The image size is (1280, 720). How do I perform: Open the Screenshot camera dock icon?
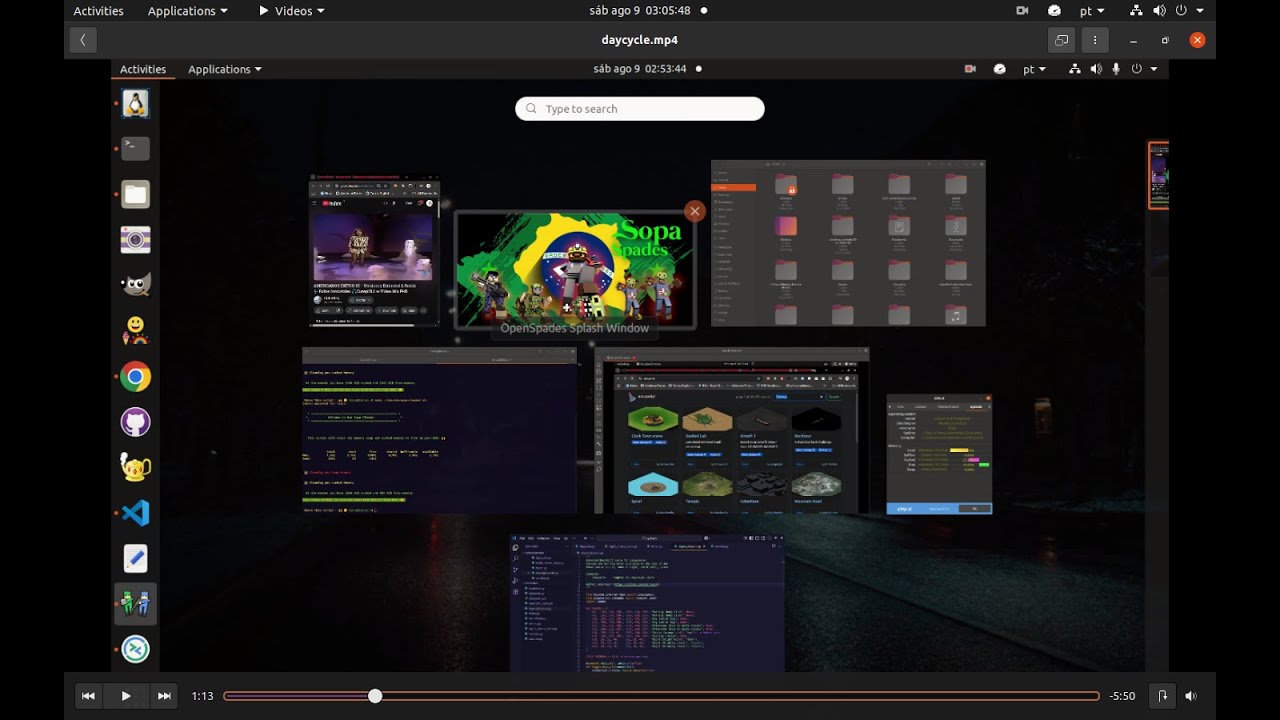[135, 240]
